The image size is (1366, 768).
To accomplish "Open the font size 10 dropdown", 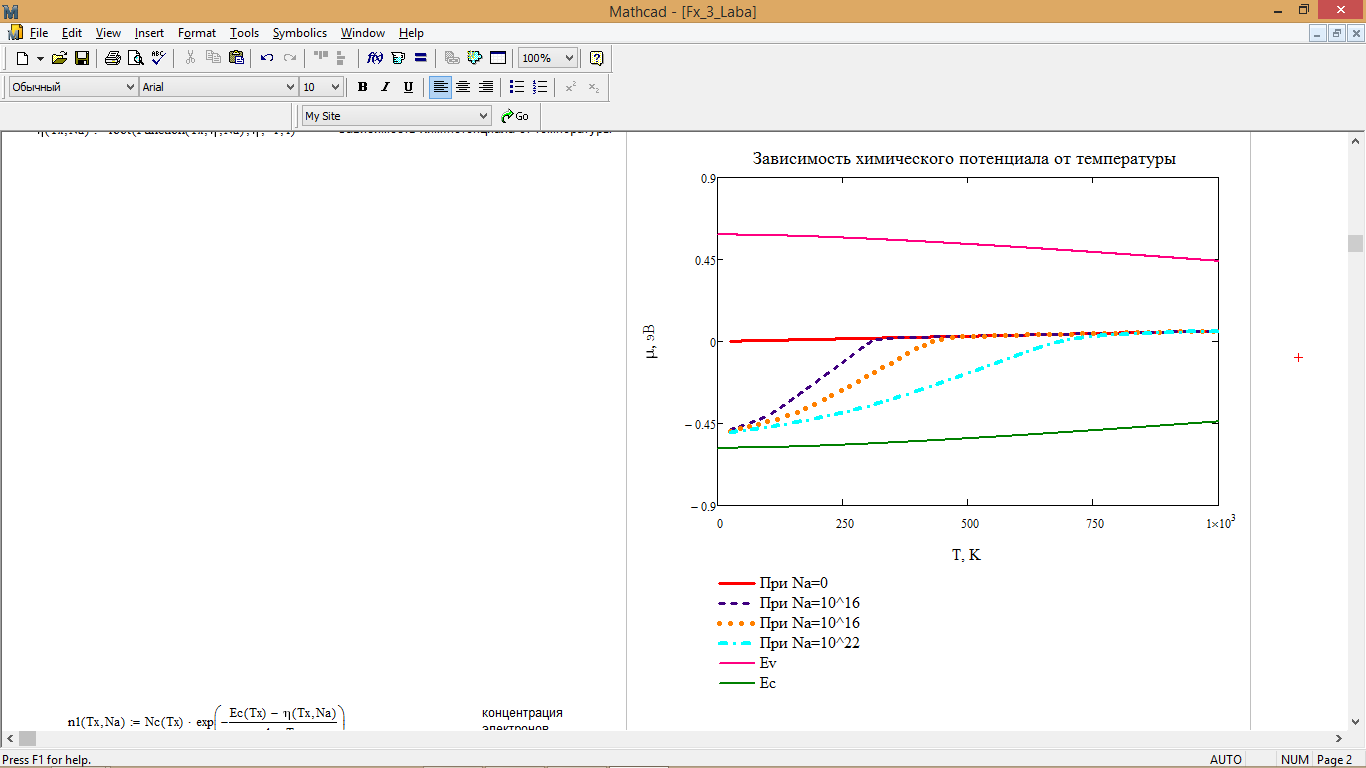I will (x=335, y=87).
